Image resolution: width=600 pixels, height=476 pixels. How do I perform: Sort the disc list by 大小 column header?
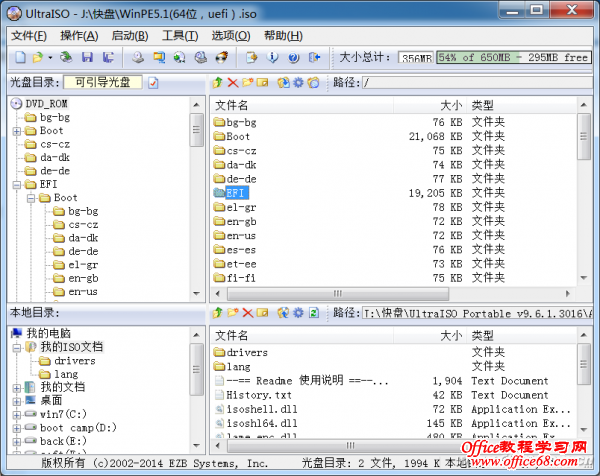click(x=430, y=105)
